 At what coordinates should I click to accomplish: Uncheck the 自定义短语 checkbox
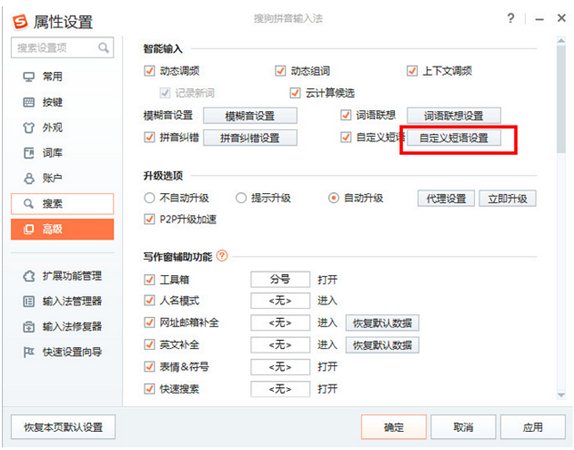(346, 137)
